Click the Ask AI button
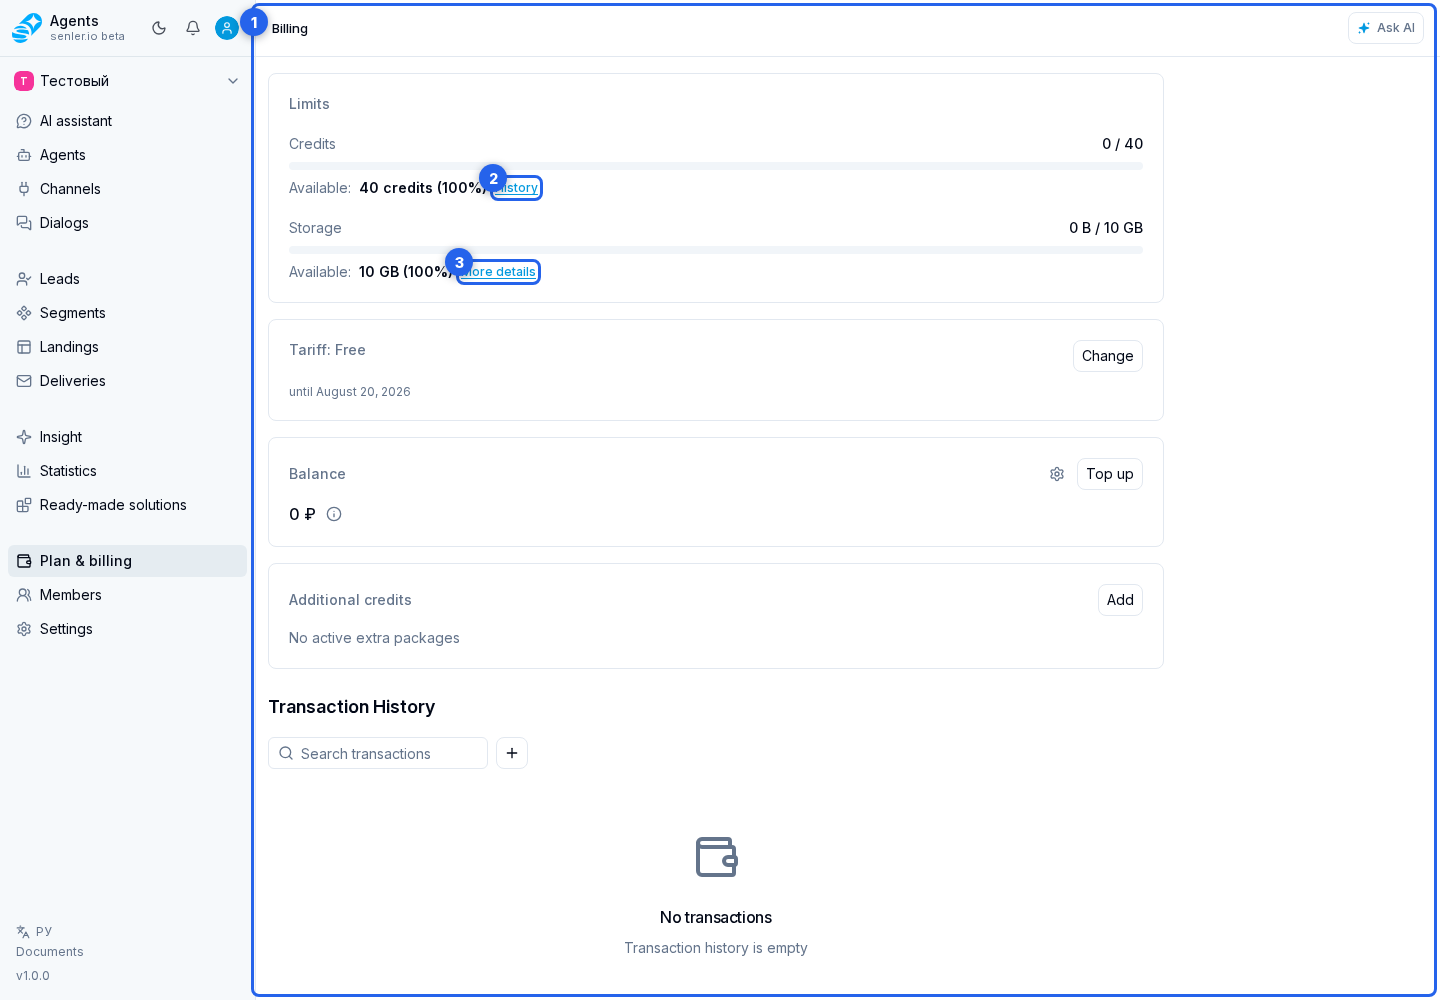The height and width of the screenshot is (1000, 1440). pos(1386,28)
